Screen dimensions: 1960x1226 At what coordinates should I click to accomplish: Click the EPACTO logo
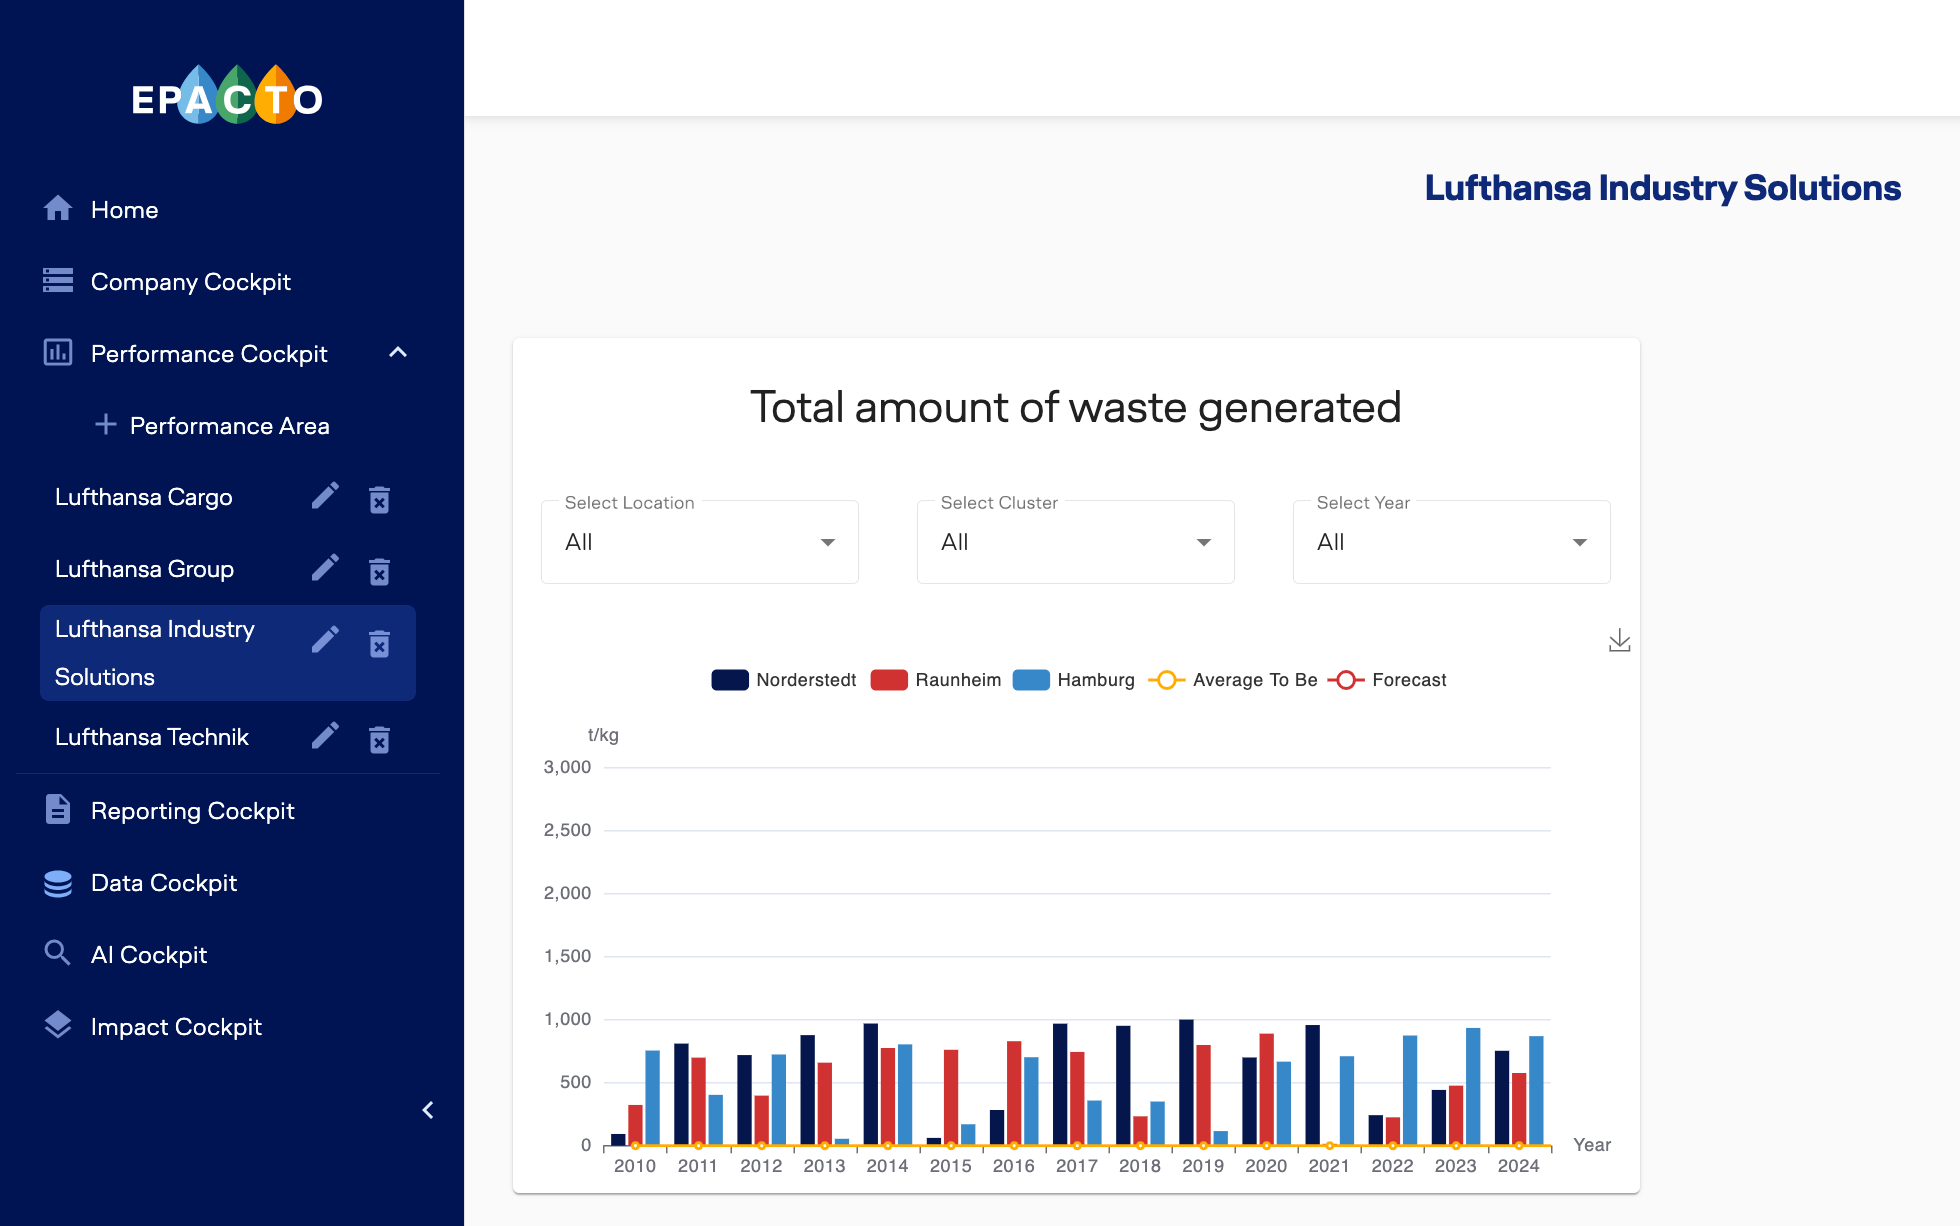[227, 97]
